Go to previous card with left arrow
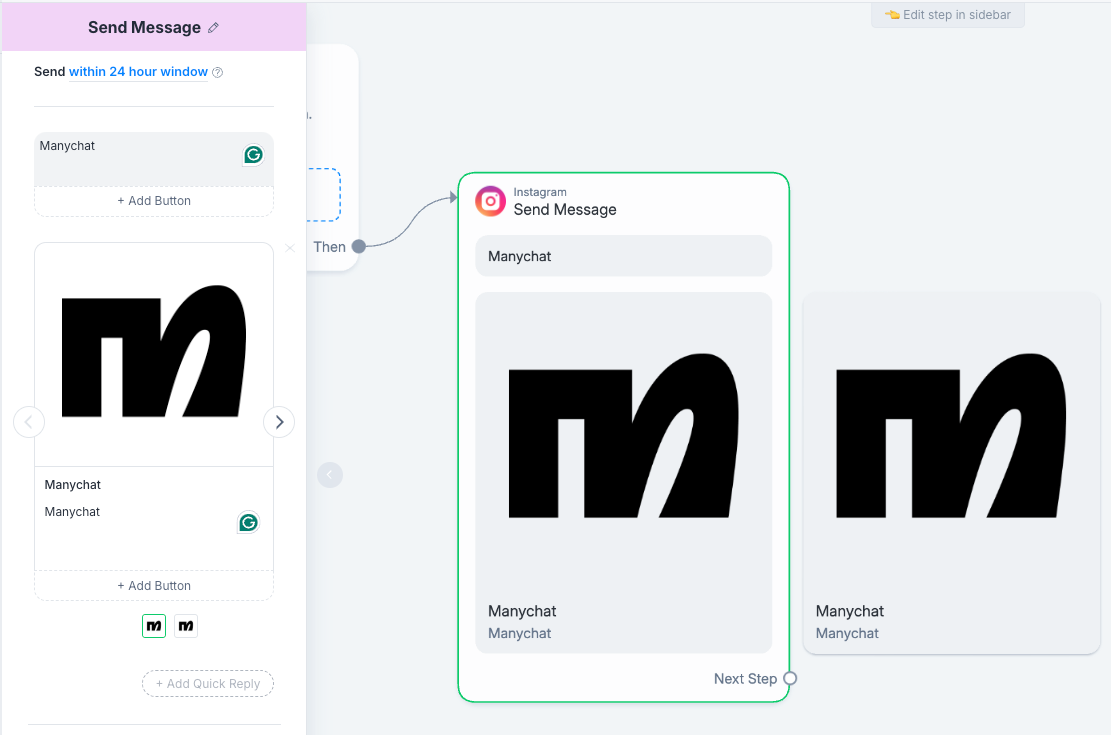Image resolution: width=1111 pixels, height=735 pixels. coord(29,422)
